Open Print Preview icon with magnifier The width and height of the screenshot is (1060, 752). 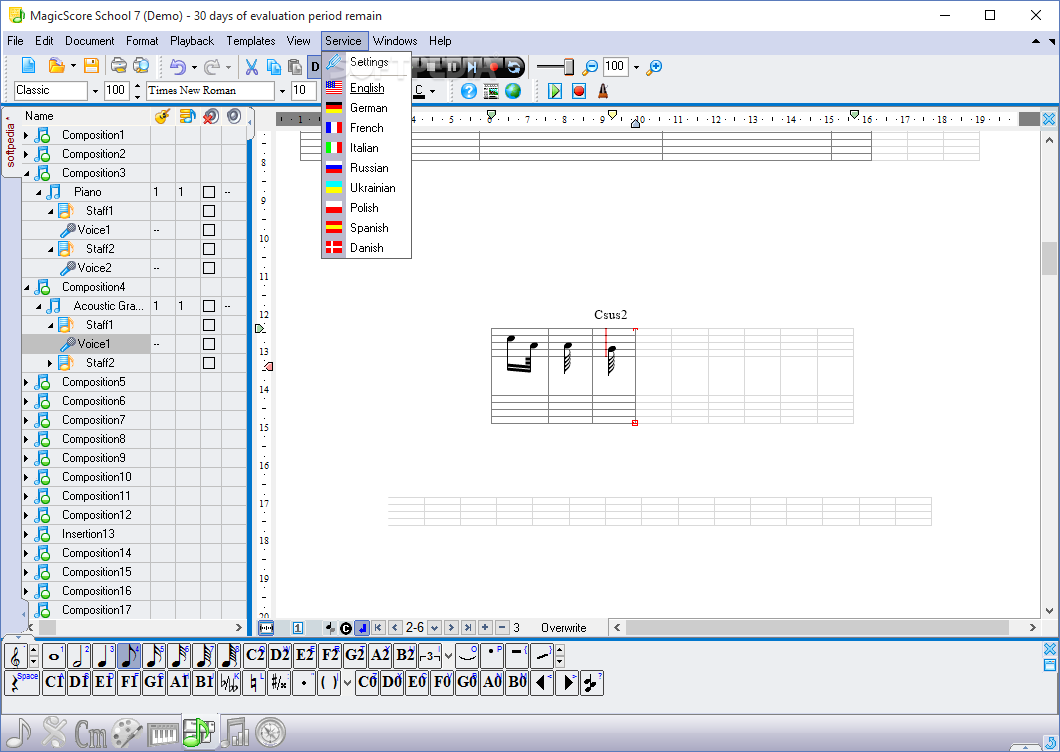click(141, 66)
